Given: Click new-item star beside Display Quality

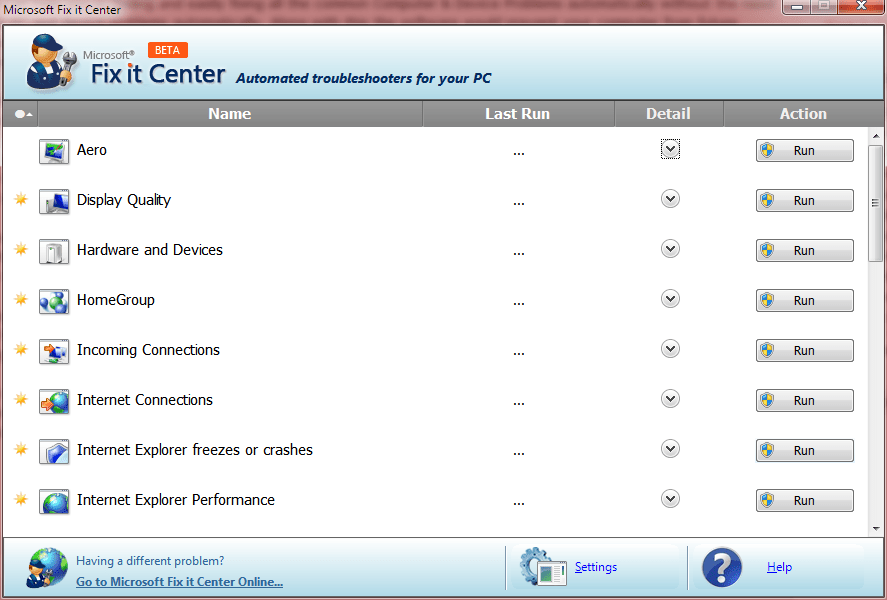Looking at the screenshot, I should [21, 199].
